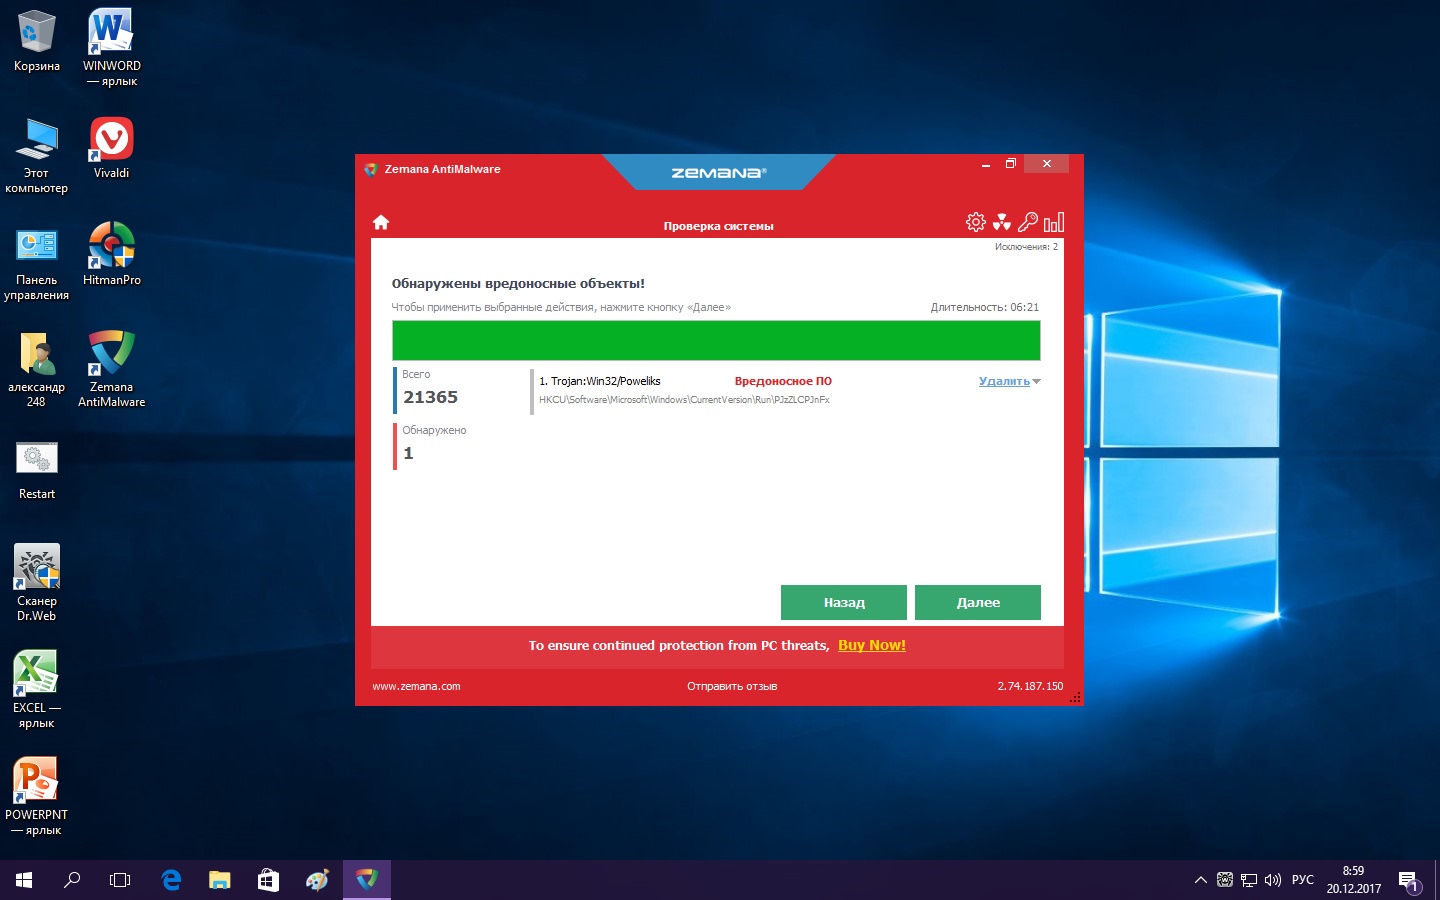Open Microsoft Store from the taskbar

[268, 880]
